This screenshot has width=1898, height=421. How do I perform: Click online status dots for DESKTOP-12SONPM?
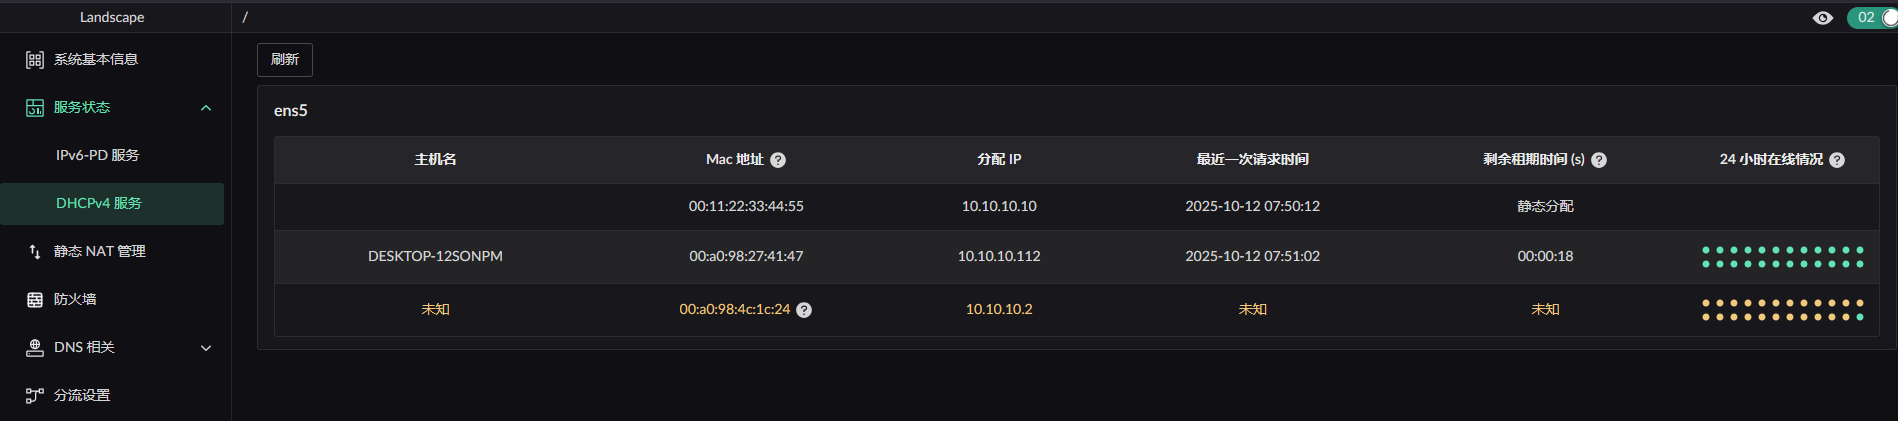pos(1782,257)
